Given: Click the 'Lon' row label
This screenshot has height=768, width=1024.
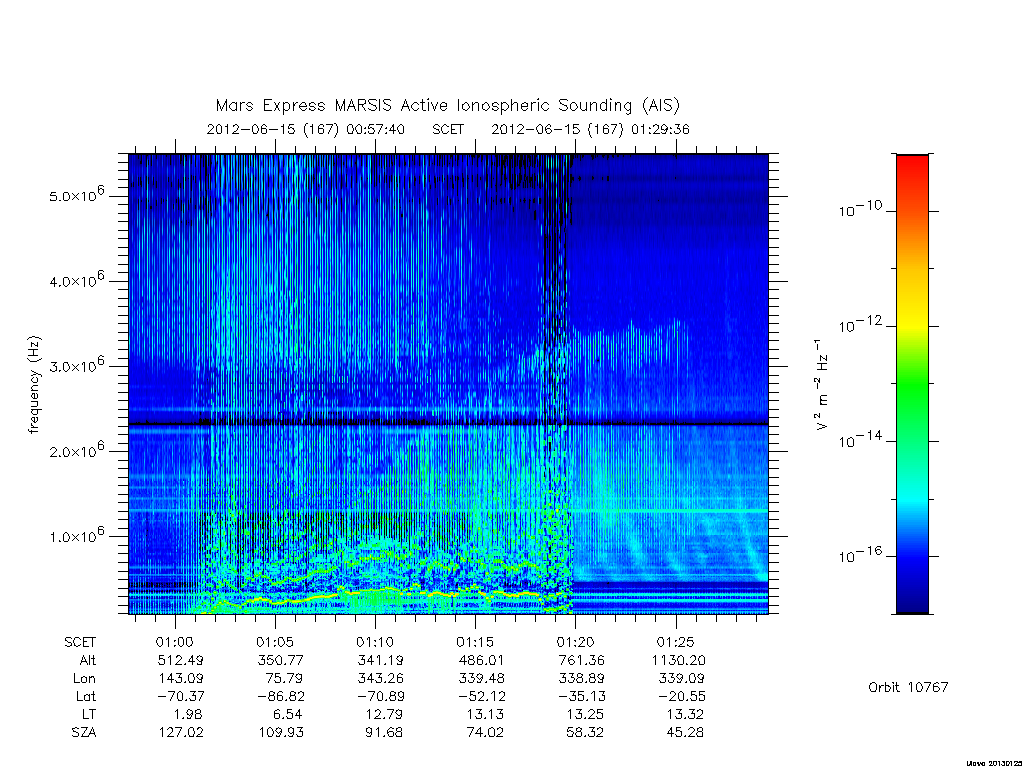Looking at the screenshot, I should tap(85, 679).
